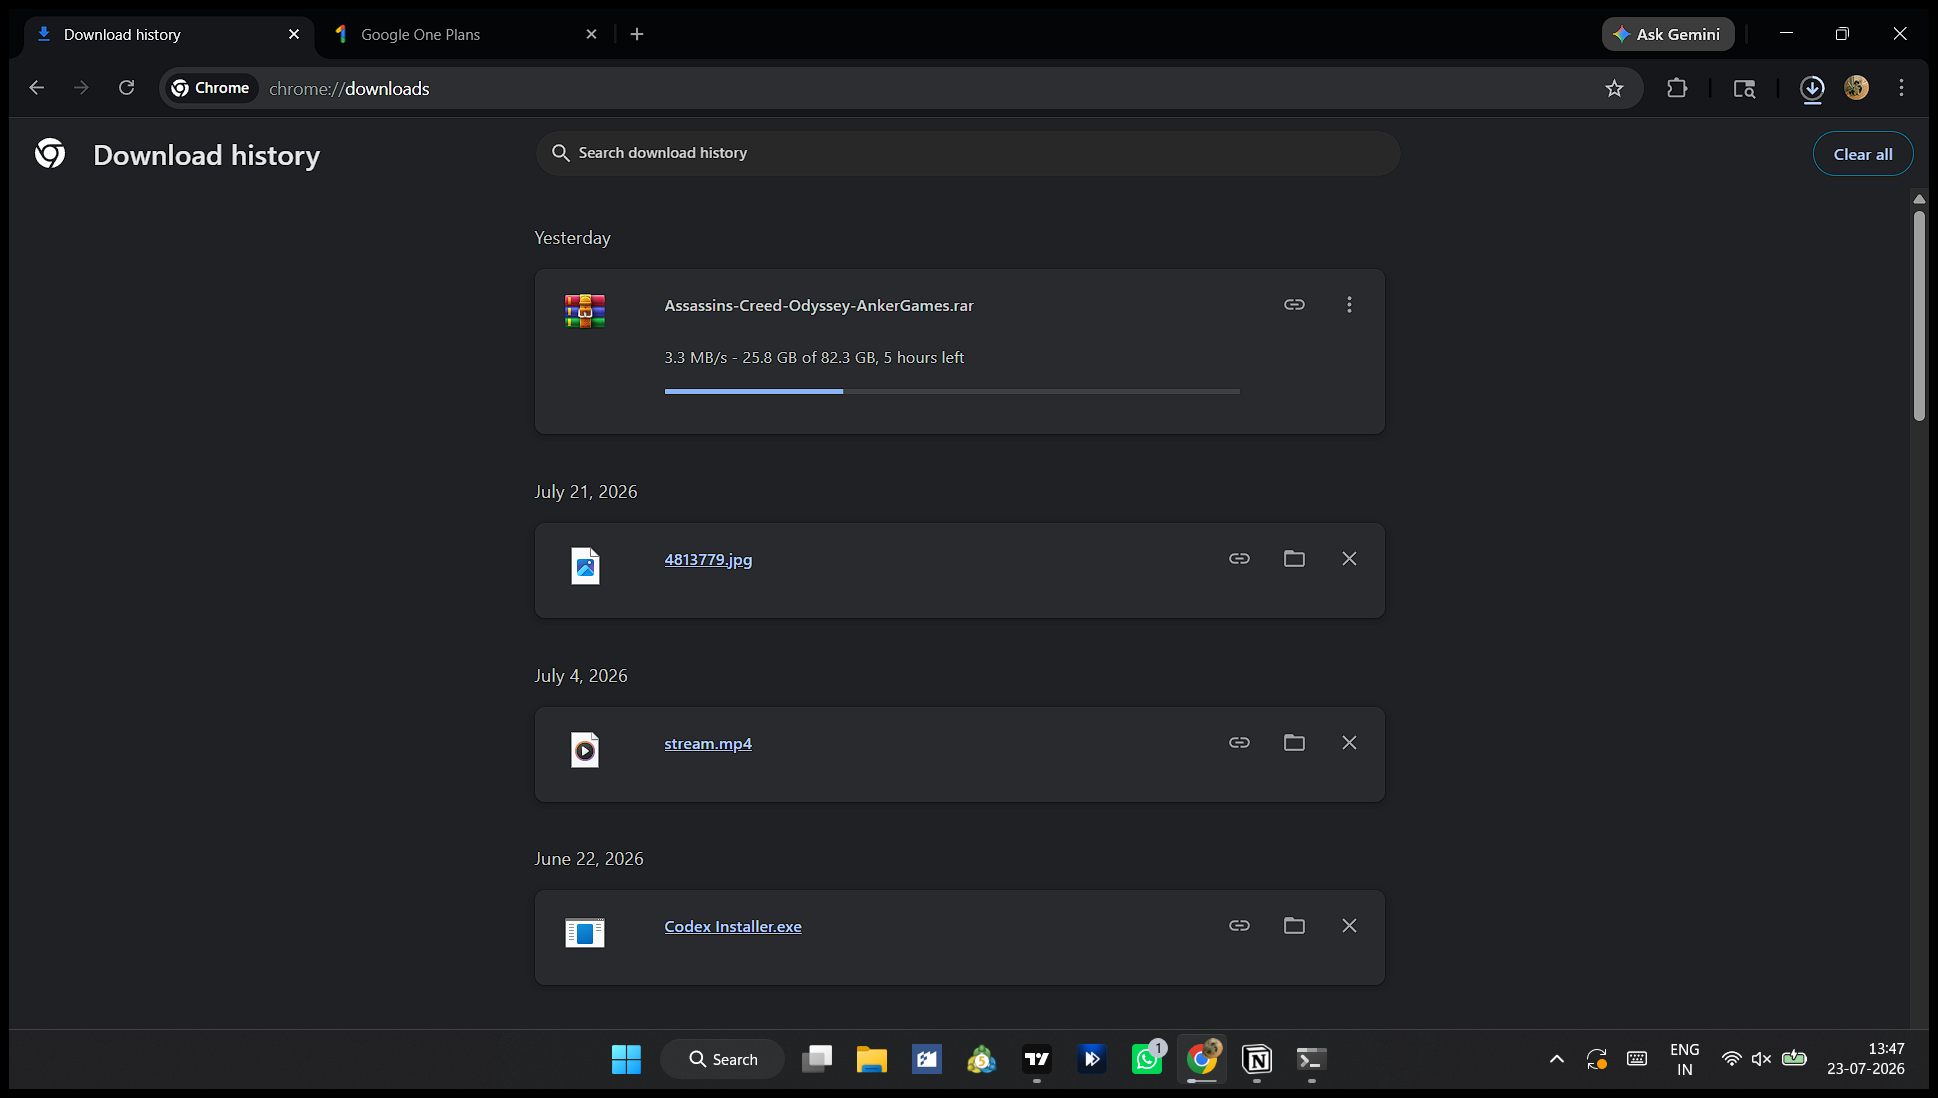Select the Download history tab

click(168, 34)
